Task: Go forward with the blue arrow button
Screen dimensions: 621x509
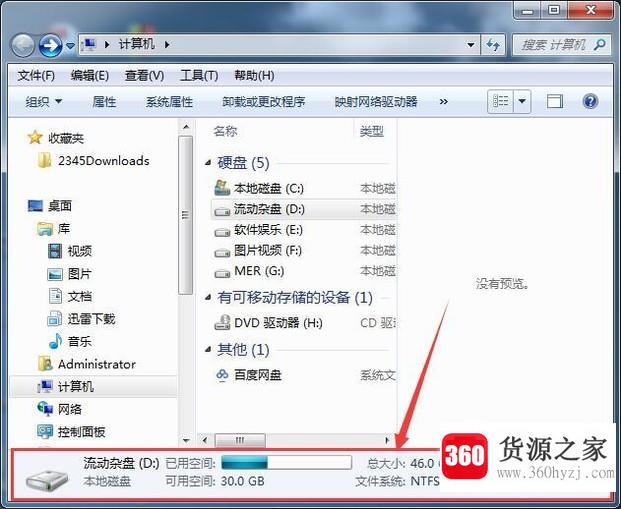Action: pos(50,45)
